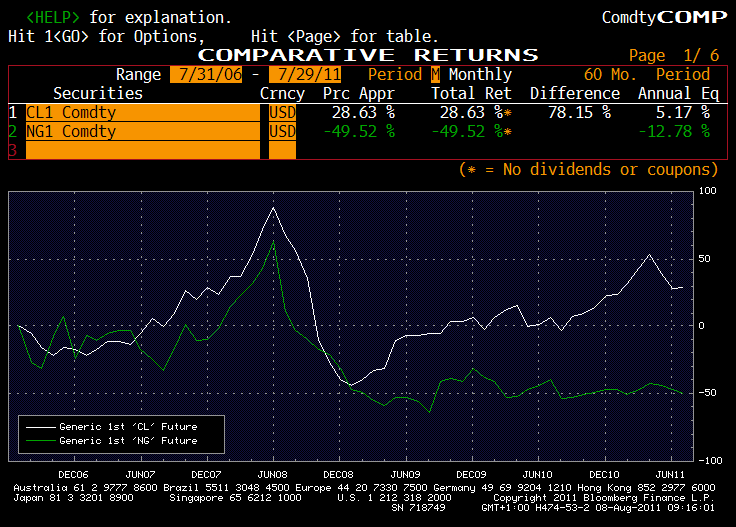Screen dimensions: 736x527
Task: Click the row number 1 label
Action: [x=13, y=113]
